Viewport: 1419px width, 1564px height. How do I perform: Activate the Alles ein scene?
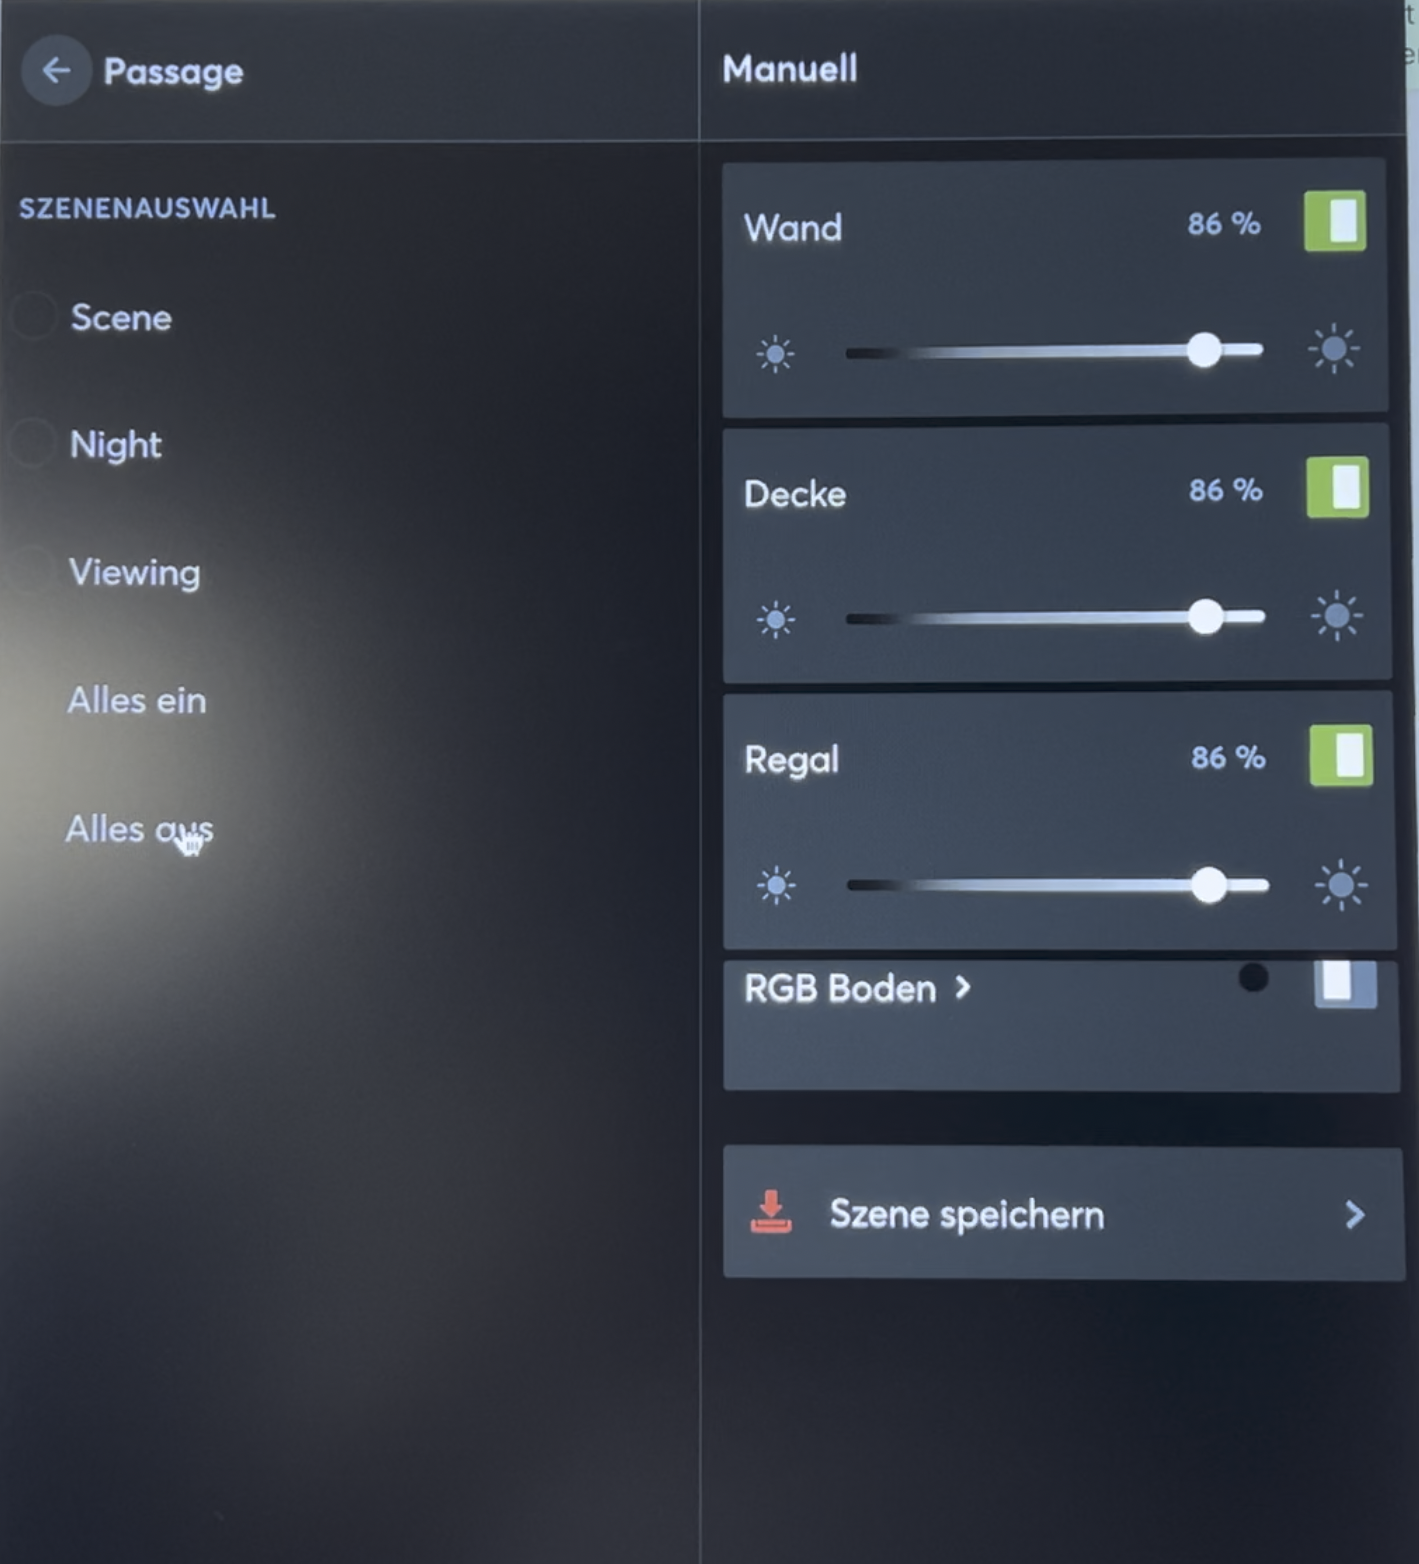point(137,701)
